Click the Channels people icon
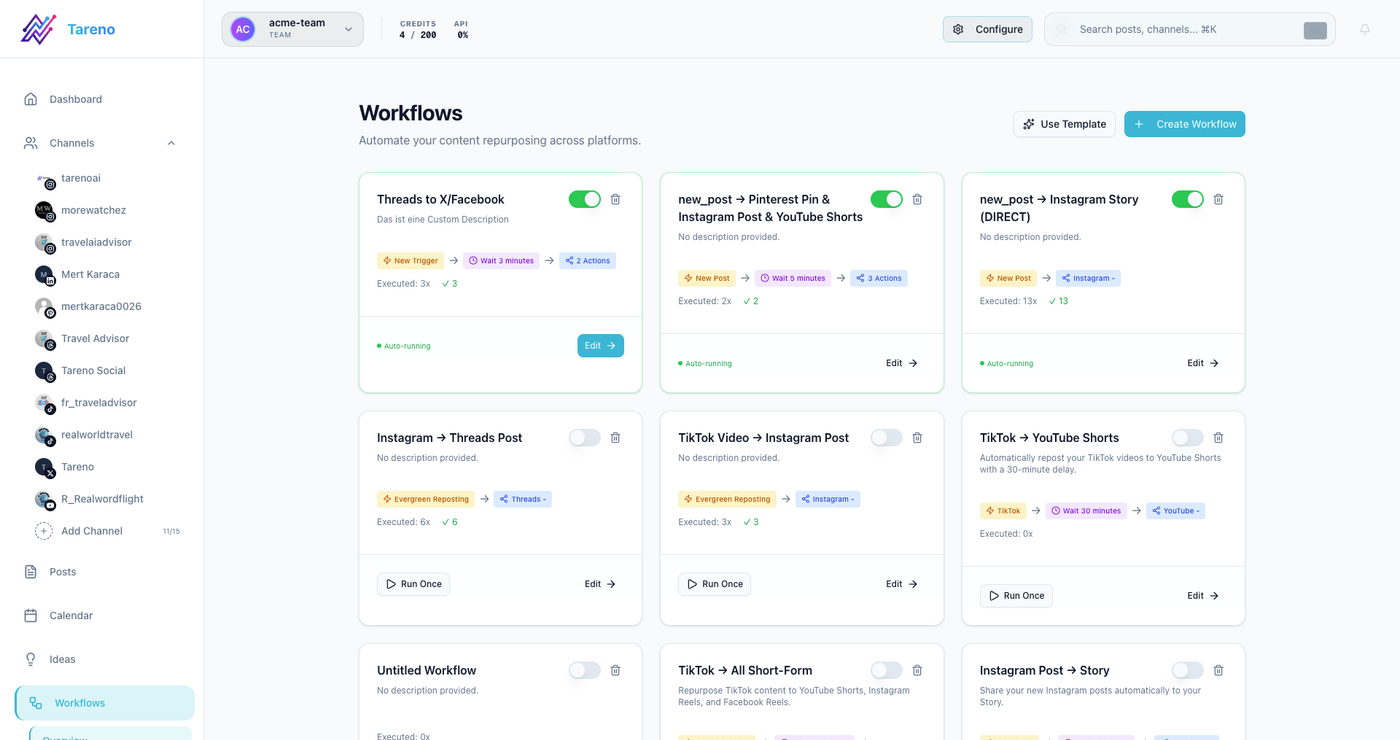 tap(30, 143)
